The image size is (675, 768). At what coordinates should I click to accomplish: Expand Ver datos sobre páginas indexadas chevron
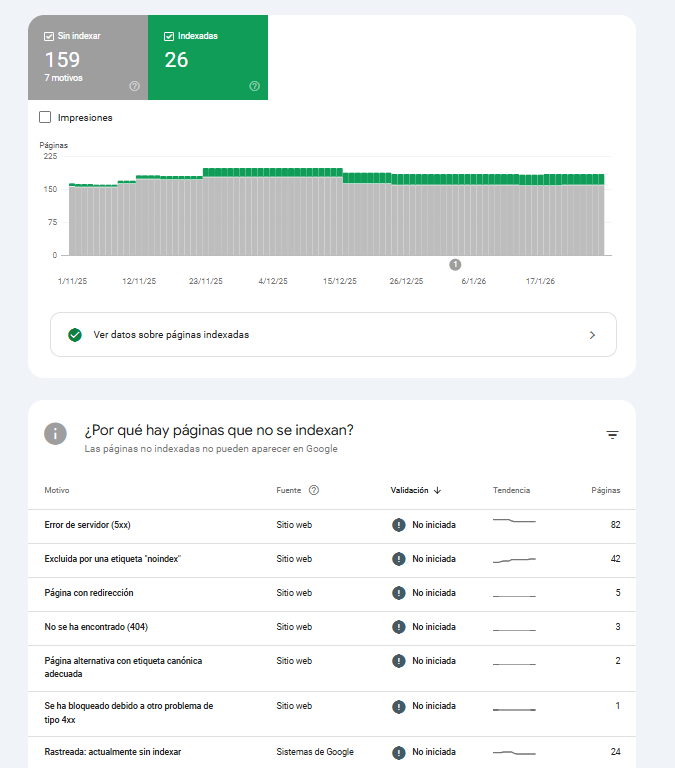point(592,335)
